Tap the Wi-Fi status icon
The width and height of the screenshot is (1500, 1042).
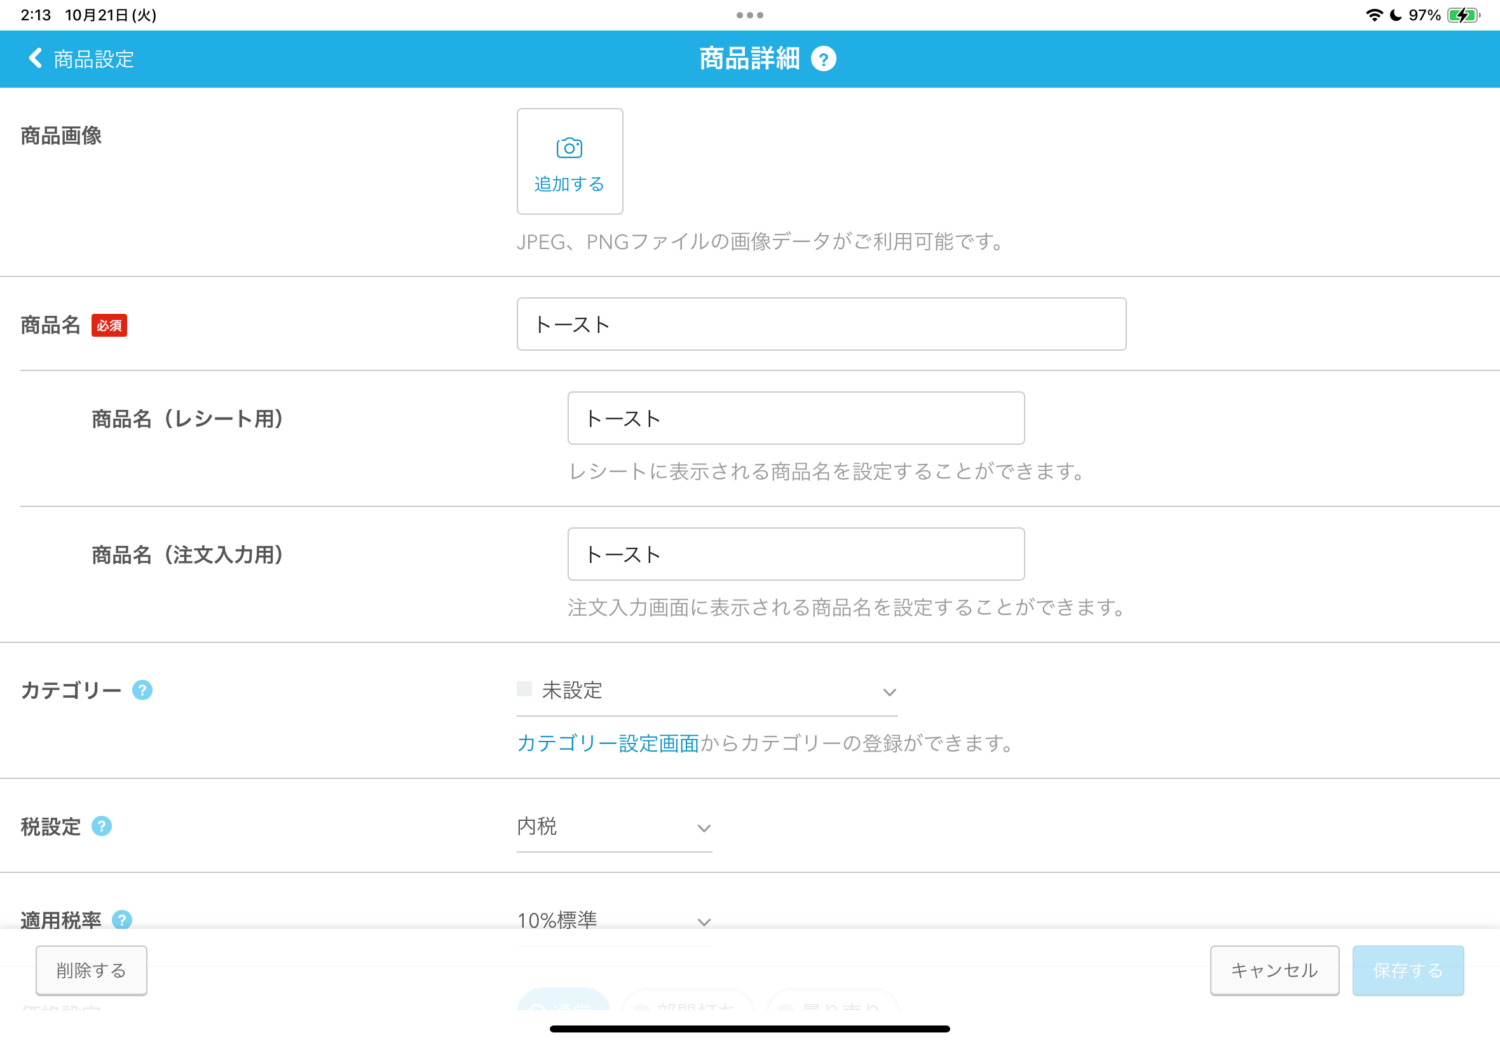tap(1374, 15)
